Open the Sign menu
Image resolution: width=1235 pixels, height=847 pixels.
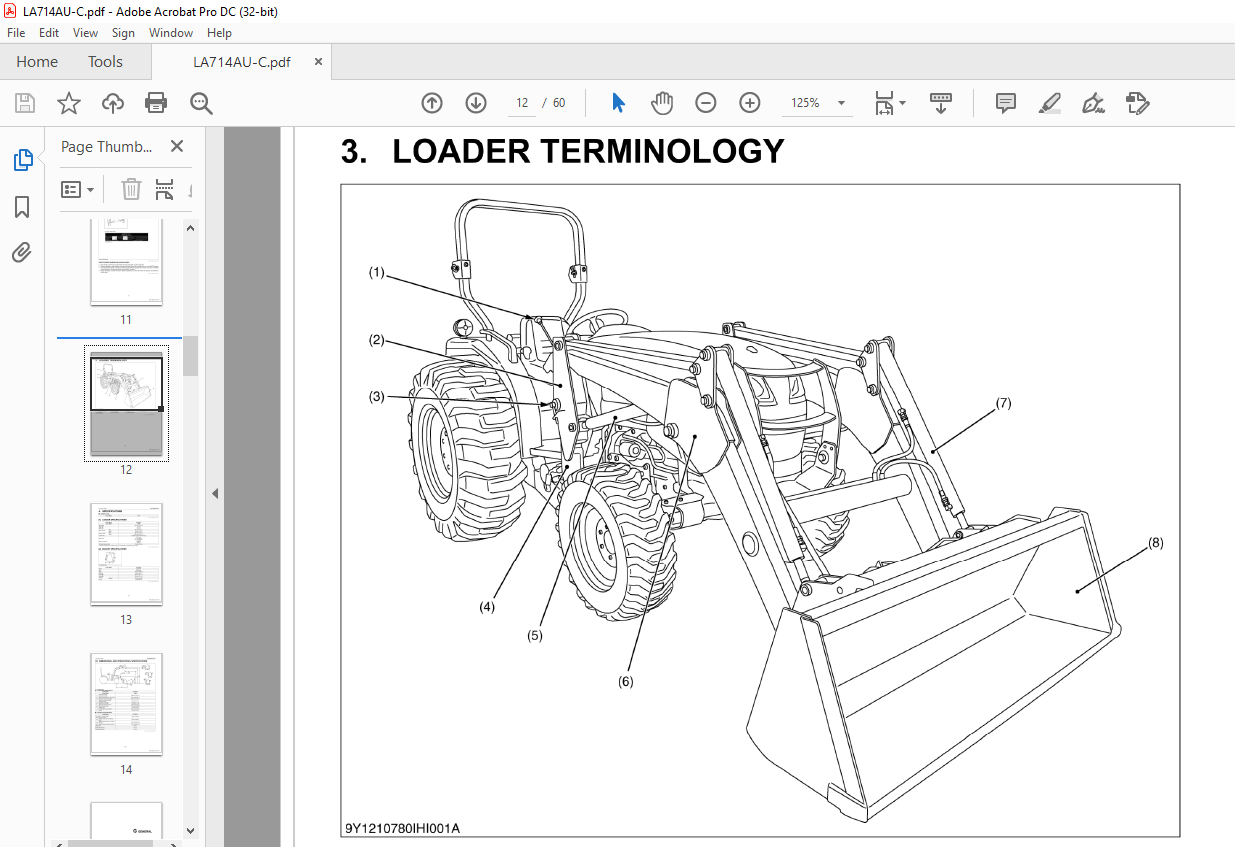123,33
